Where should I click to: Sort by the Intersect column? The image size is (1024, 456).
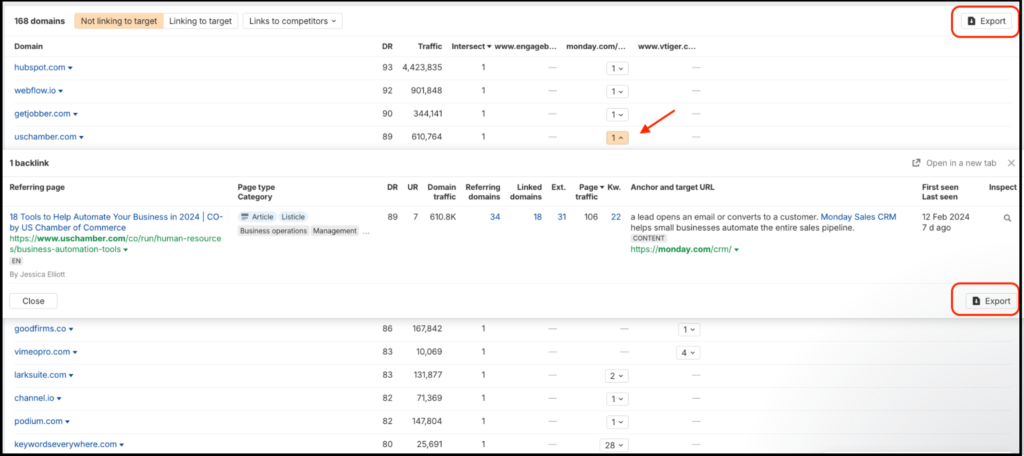pyautogui.click(x=472, y=46)
